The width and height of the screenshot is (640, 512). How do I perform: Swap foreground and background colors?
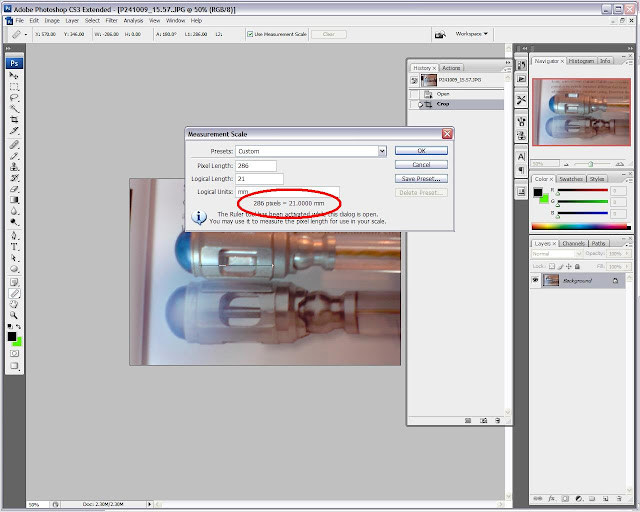point(18,327)
